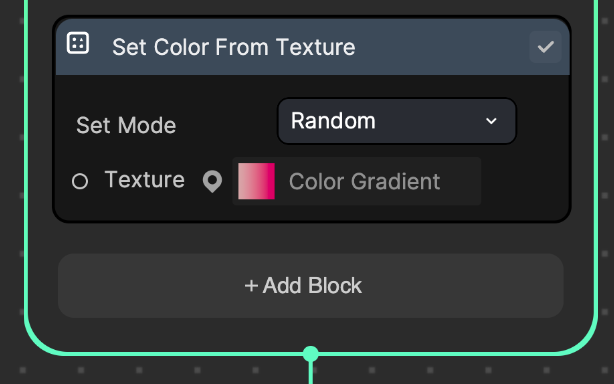
Task: Click the pink gradient texture swatch
Action: [x=256, y=181]
